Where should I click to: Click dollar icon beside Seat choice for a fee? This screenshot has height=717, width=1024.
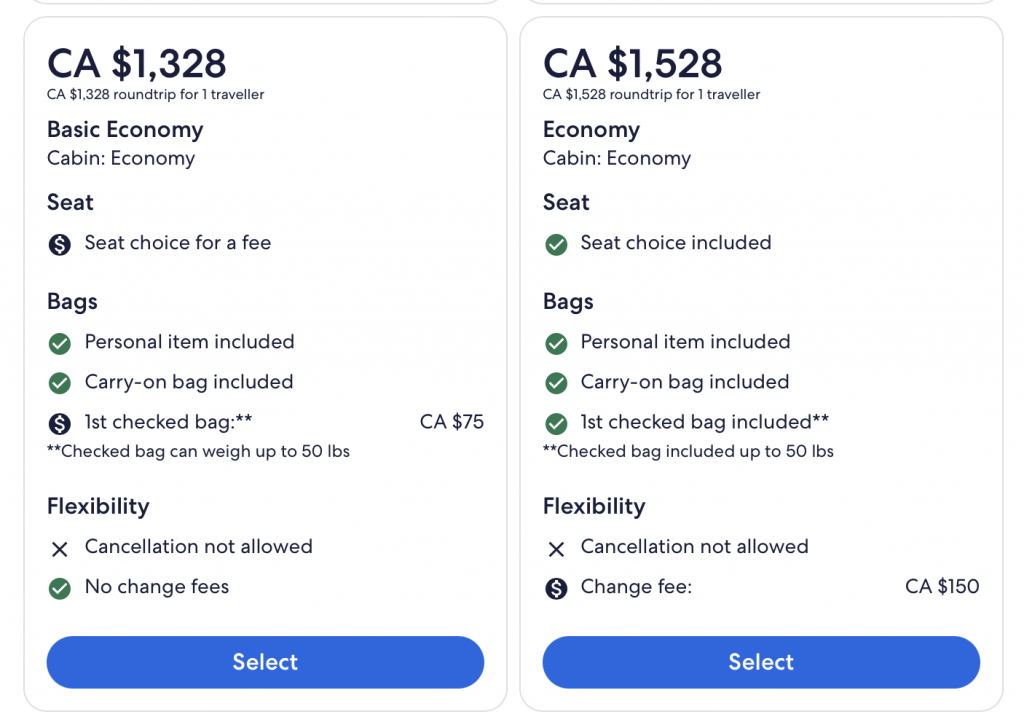[60, 244]
